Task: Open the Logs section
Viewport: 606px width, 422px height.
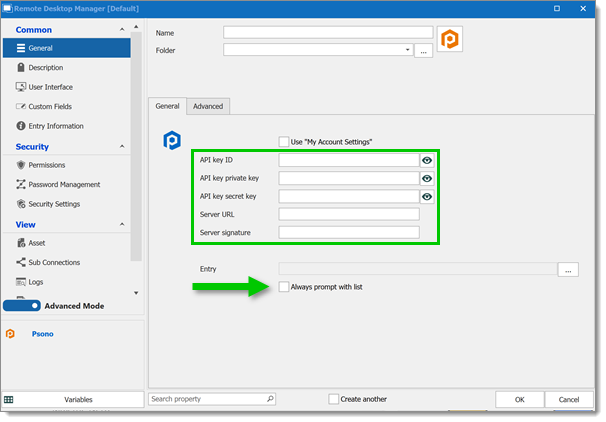Action: [x=35, y=282]
